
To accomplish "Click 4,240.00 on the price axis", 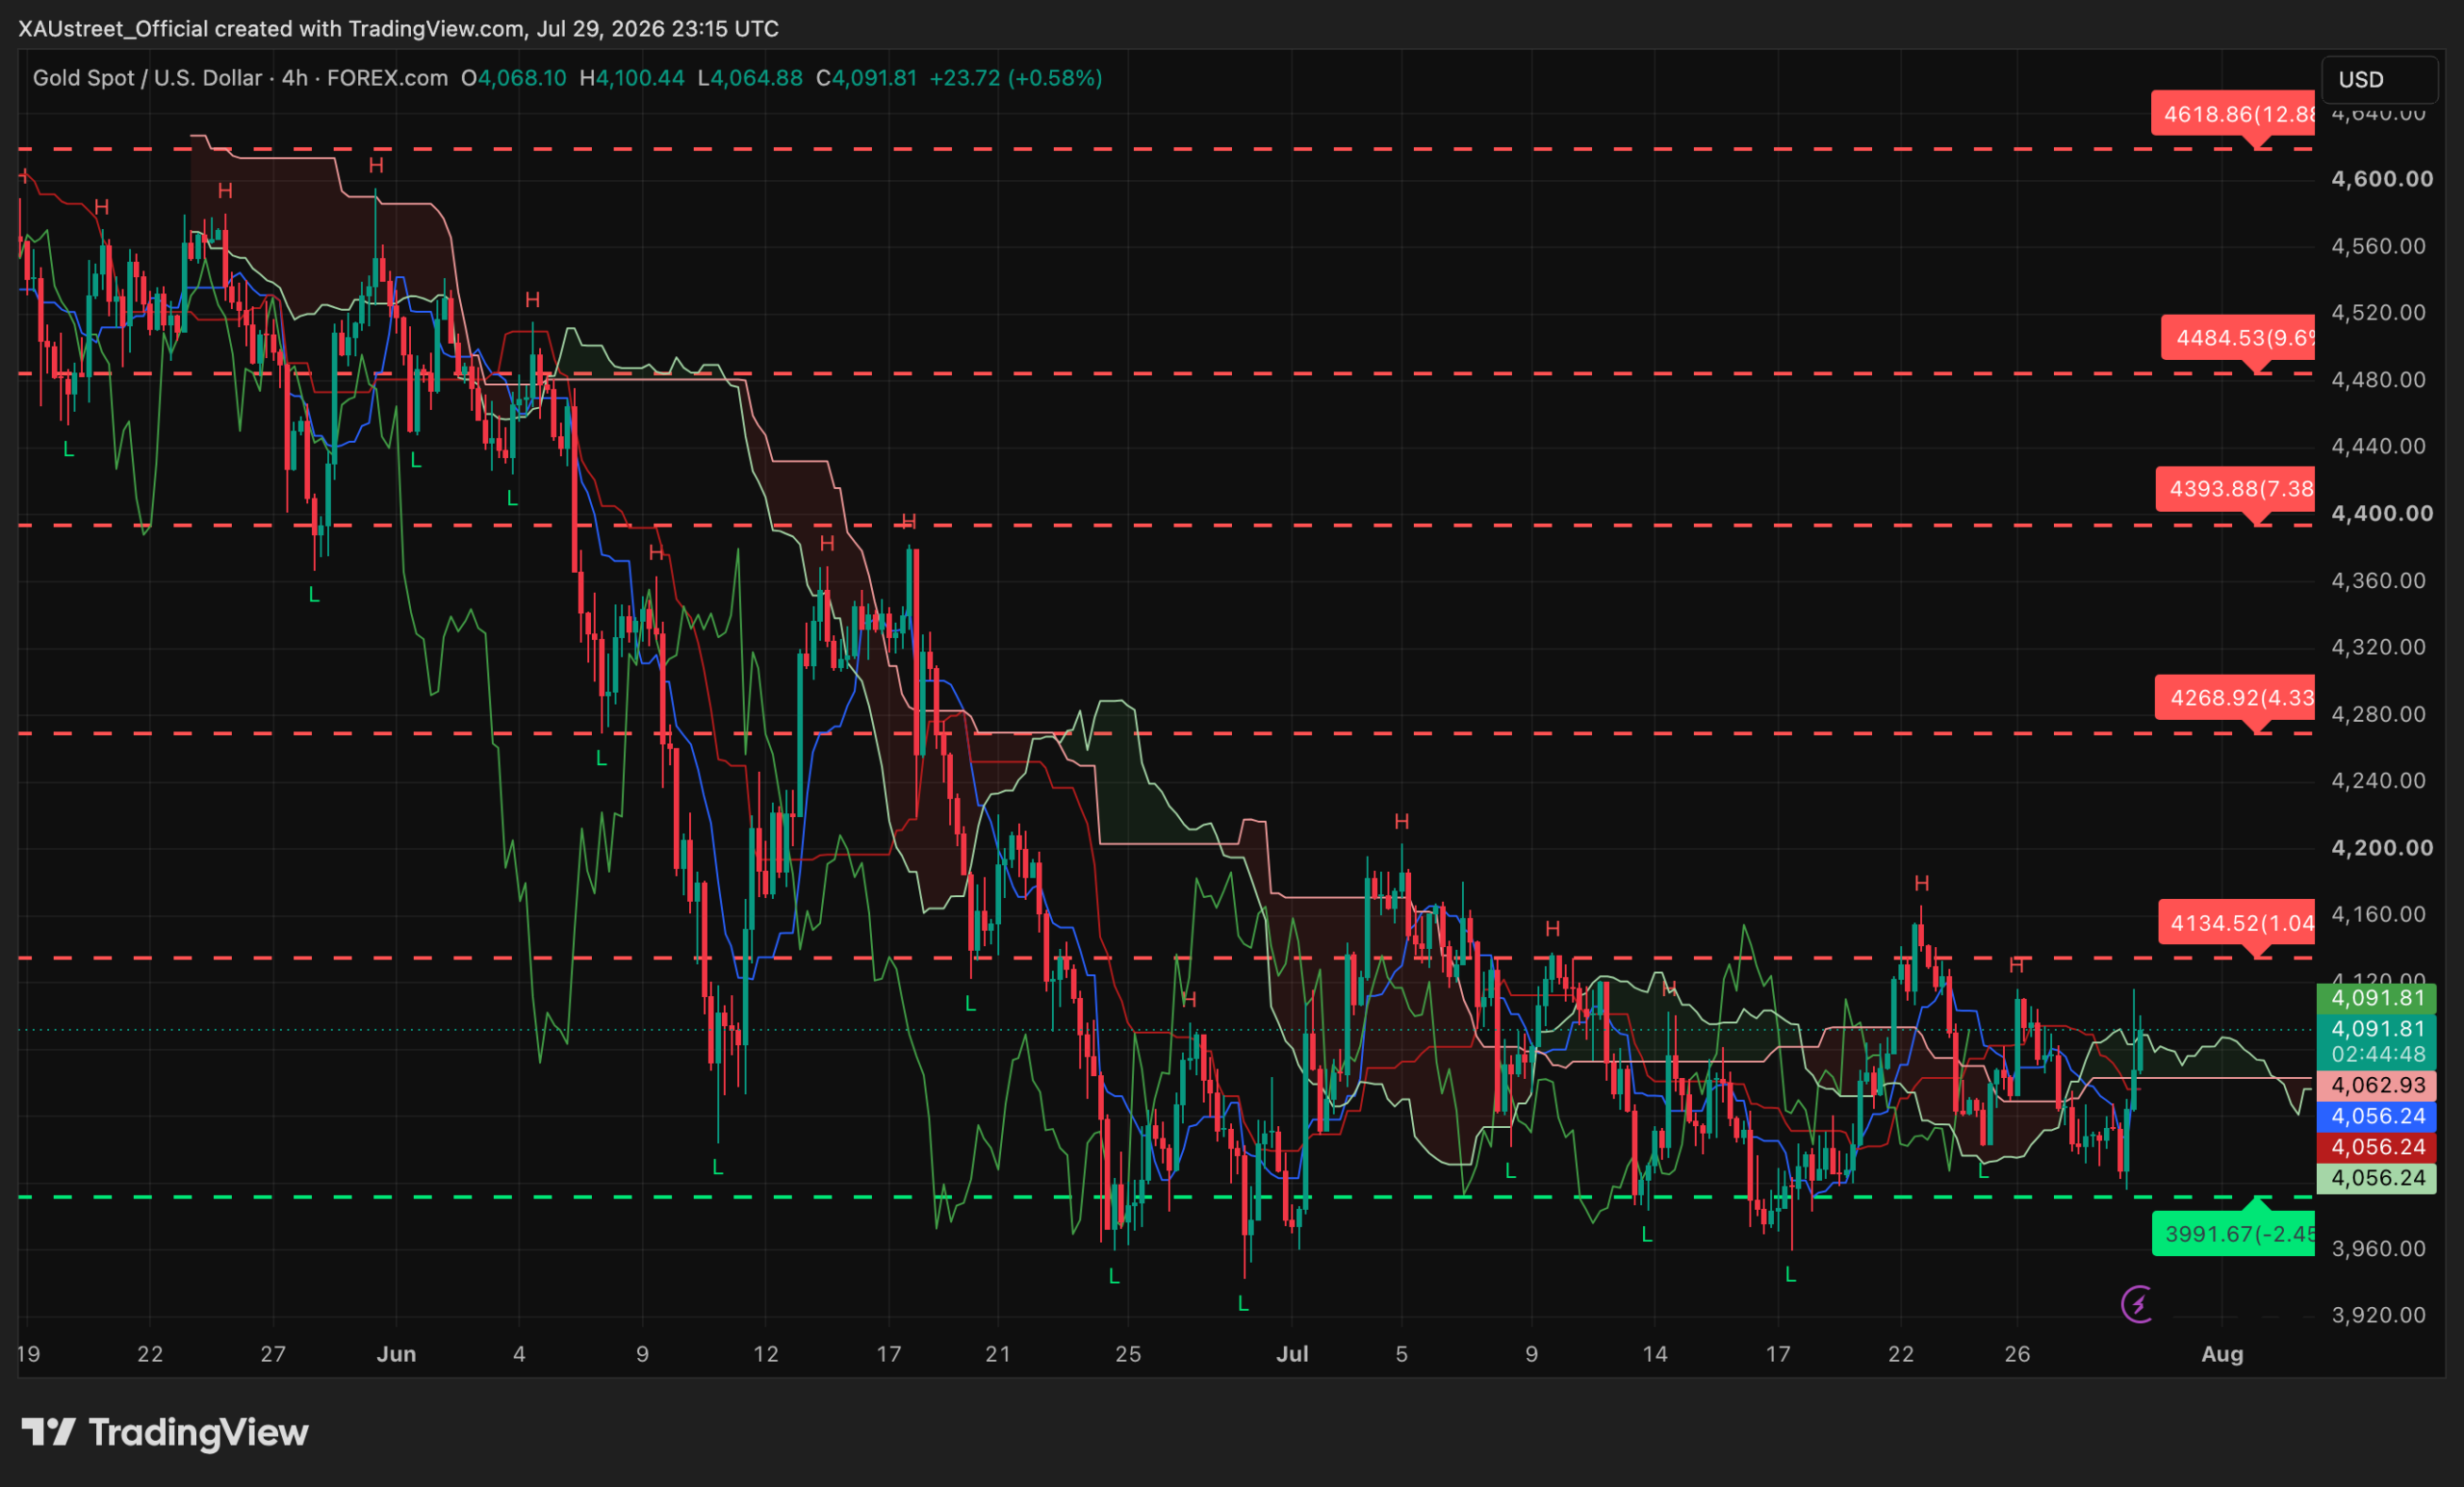I will coord(2378,780).
